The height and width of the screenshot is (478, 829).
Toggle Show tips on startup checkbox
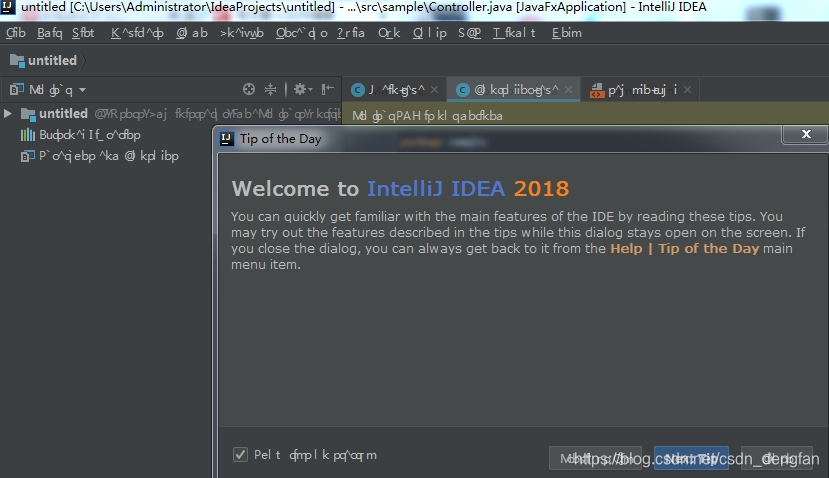[240, 454]
